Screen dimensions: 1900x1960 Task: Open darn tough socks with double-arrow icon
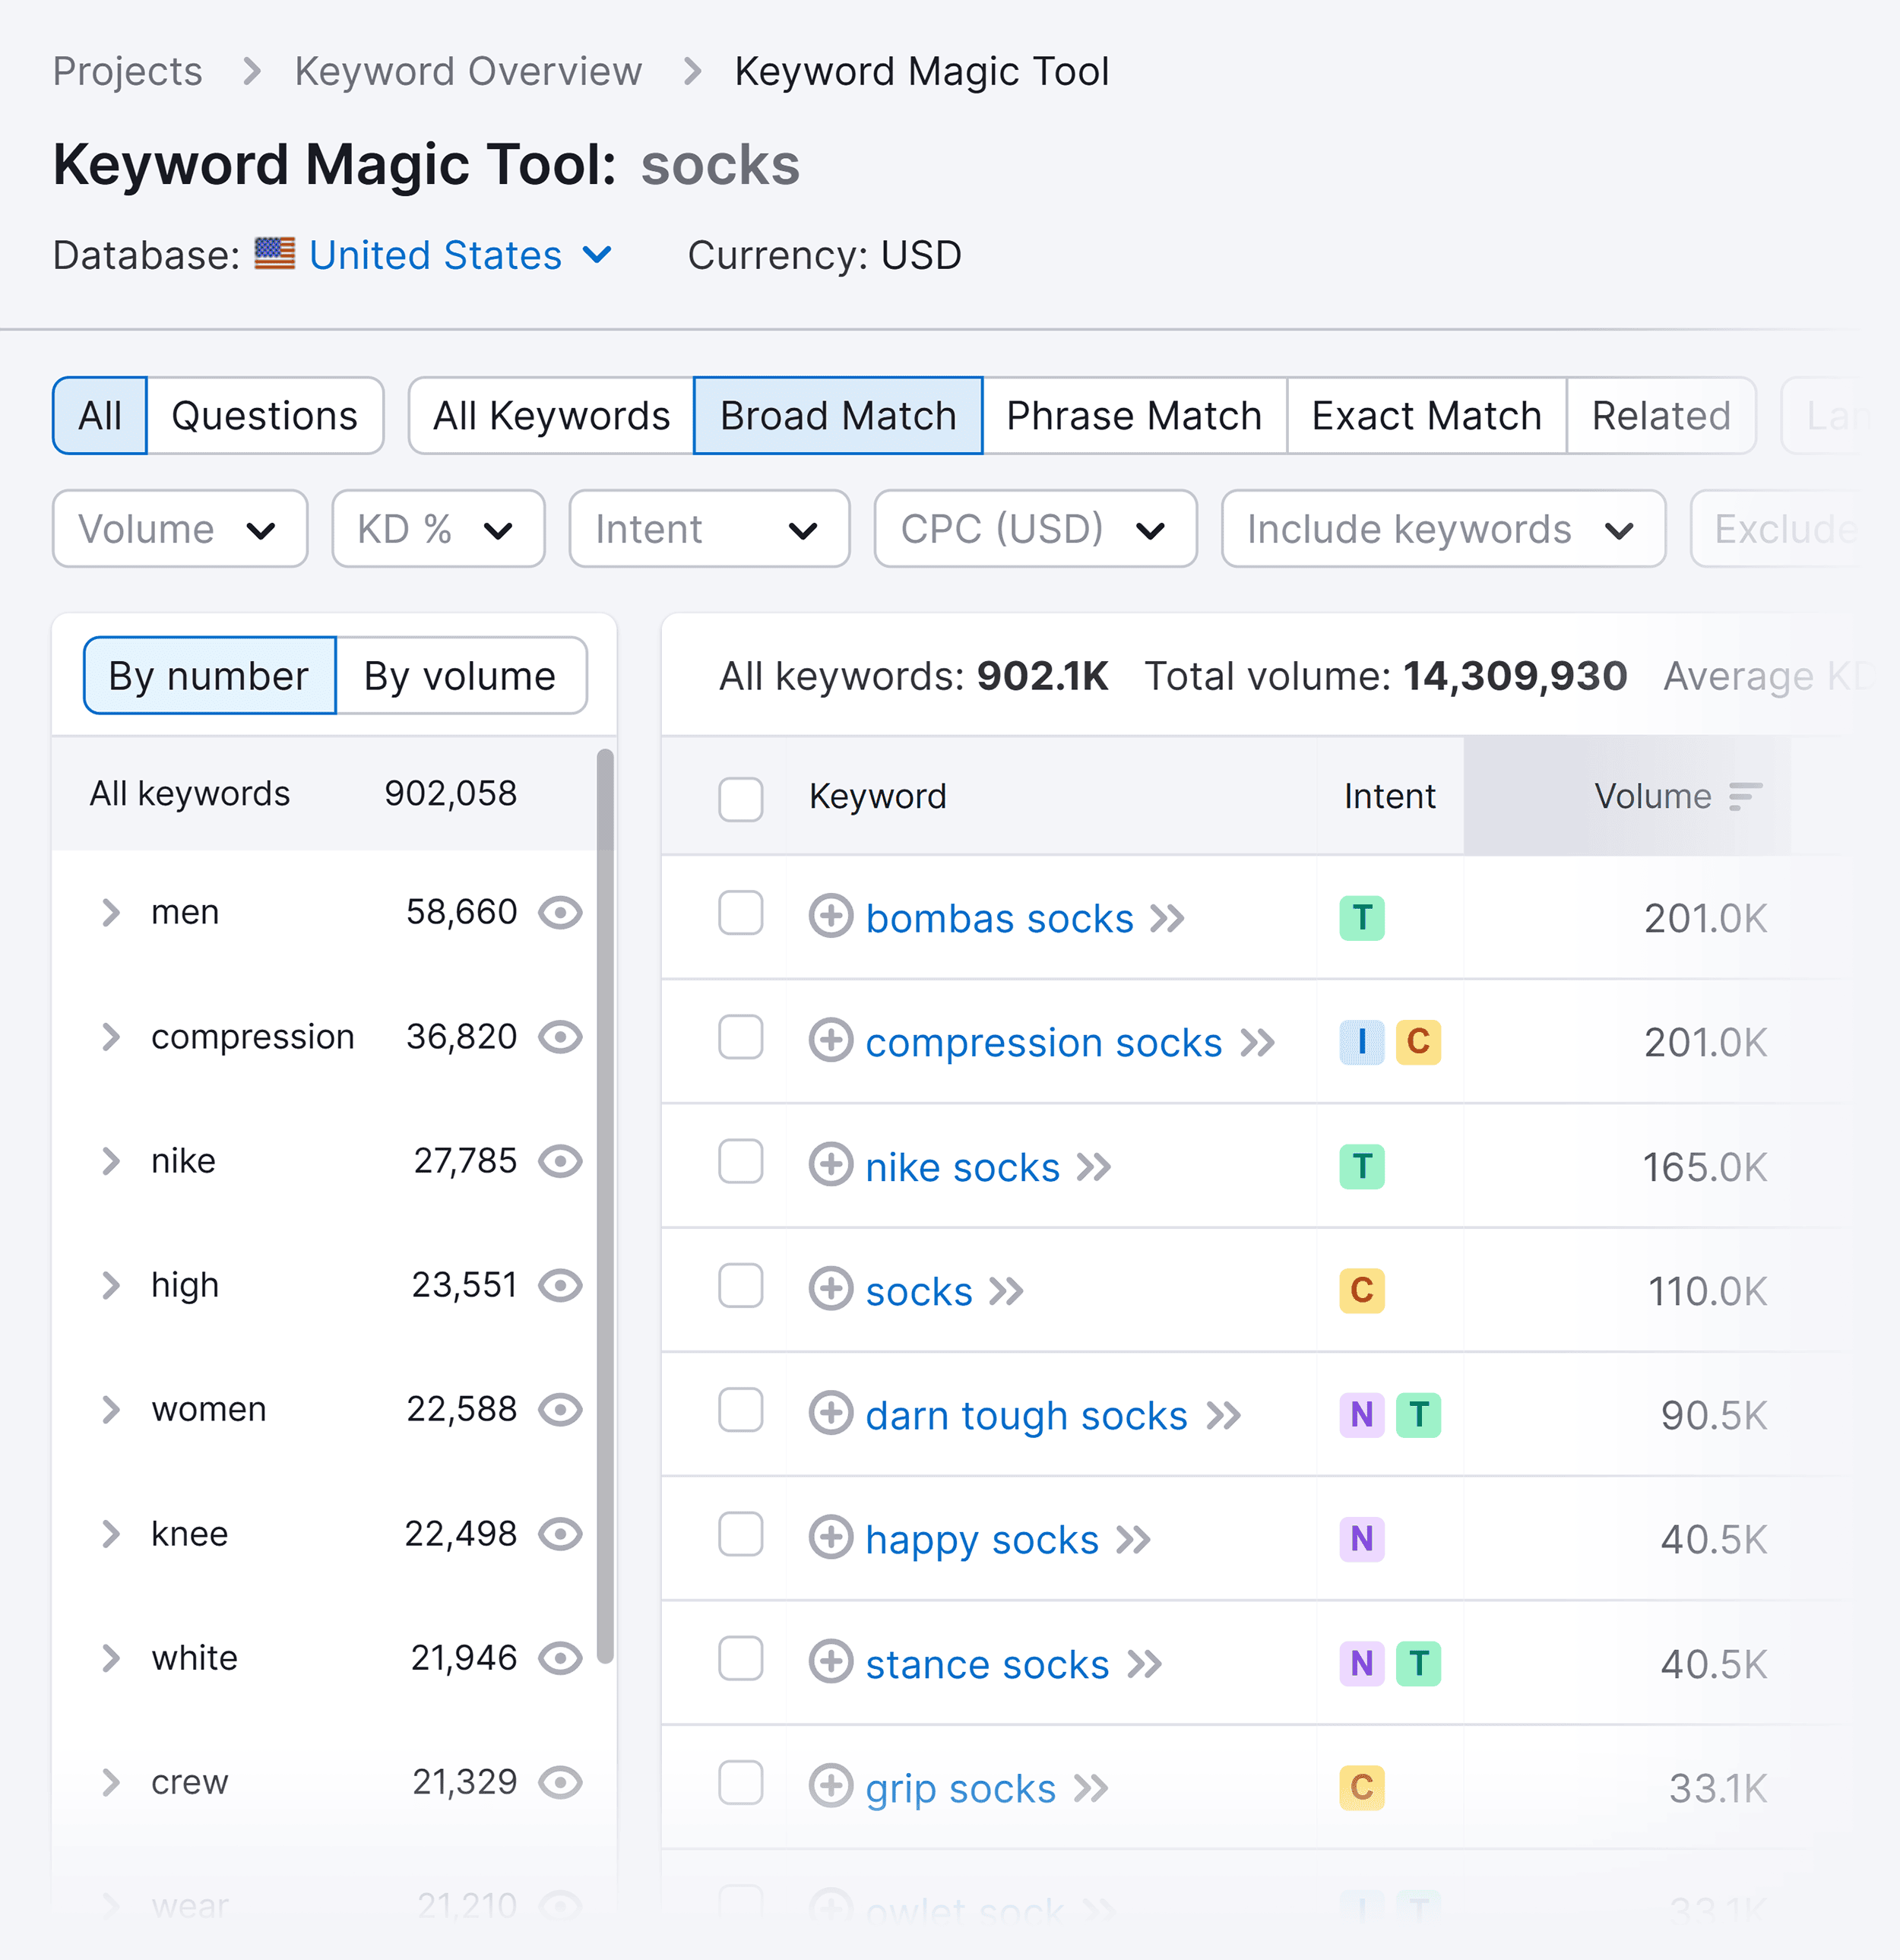(x=1222, y=1415)
